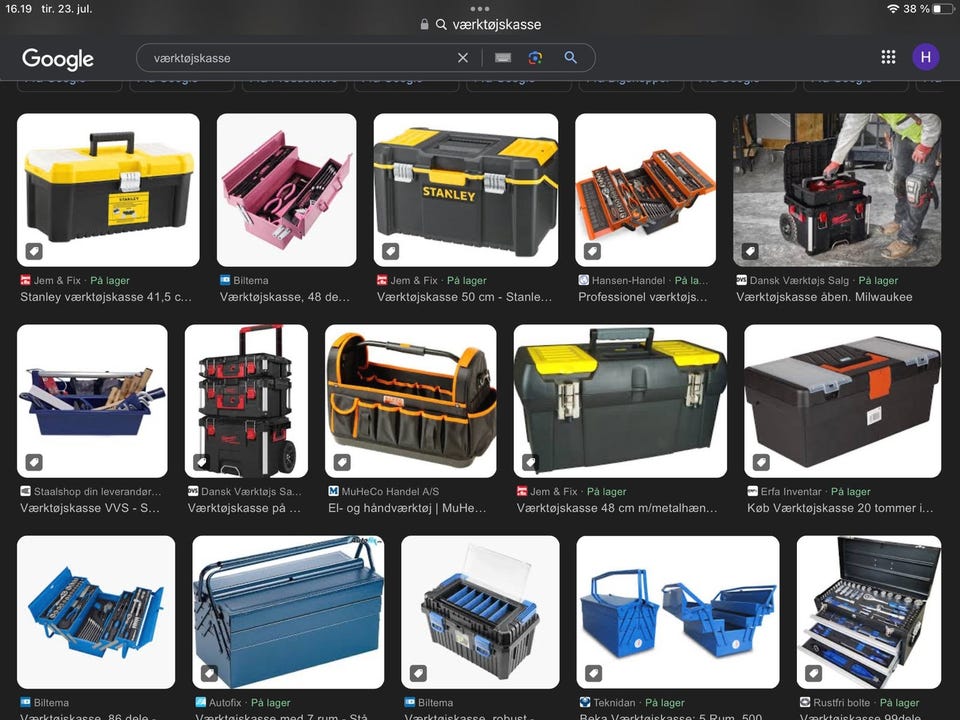Open link 'Værktøjskasse 48 cm m/metalhæn...'

point(617,508)
